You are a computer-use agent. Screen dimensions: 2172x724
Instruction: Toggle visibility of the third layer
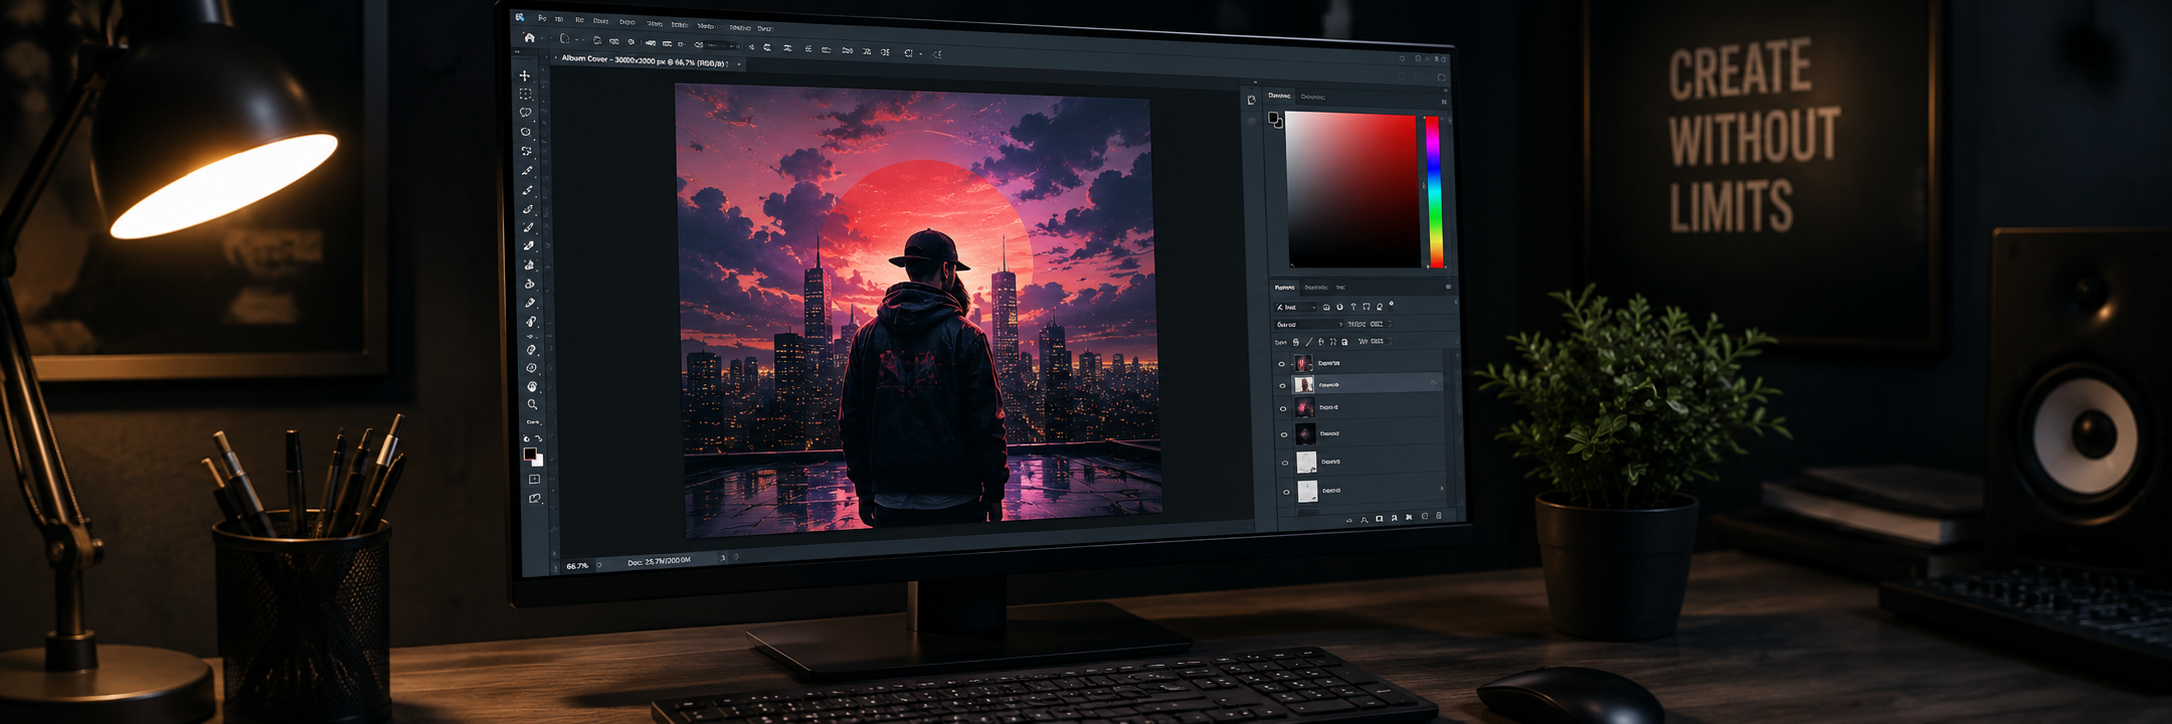1283,408
